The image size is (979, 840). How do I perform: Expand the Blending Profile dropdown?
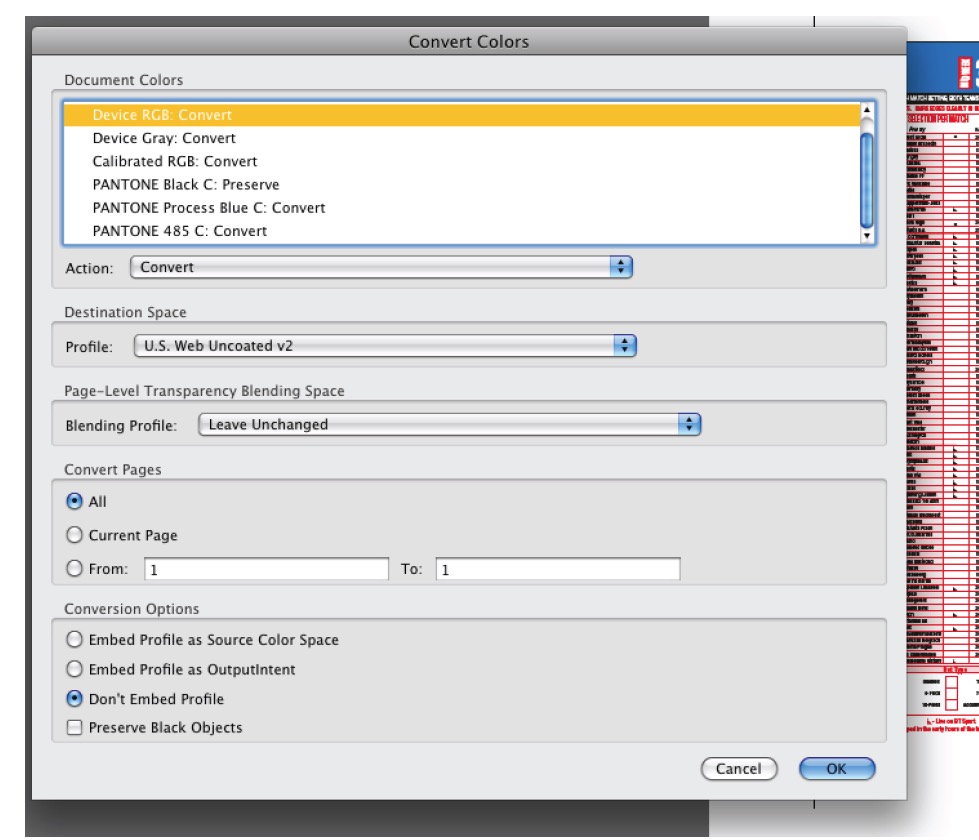click(450, 424)
